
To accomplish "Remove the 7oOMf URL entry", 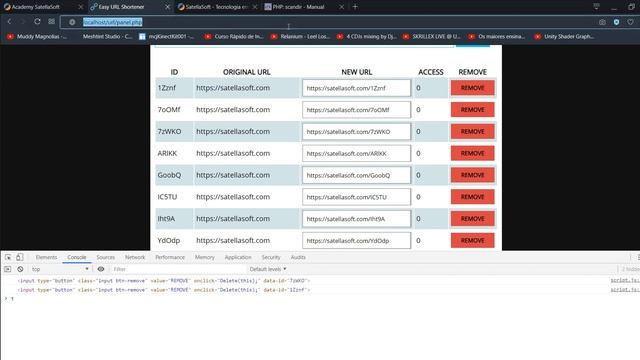I will point(472,110).
